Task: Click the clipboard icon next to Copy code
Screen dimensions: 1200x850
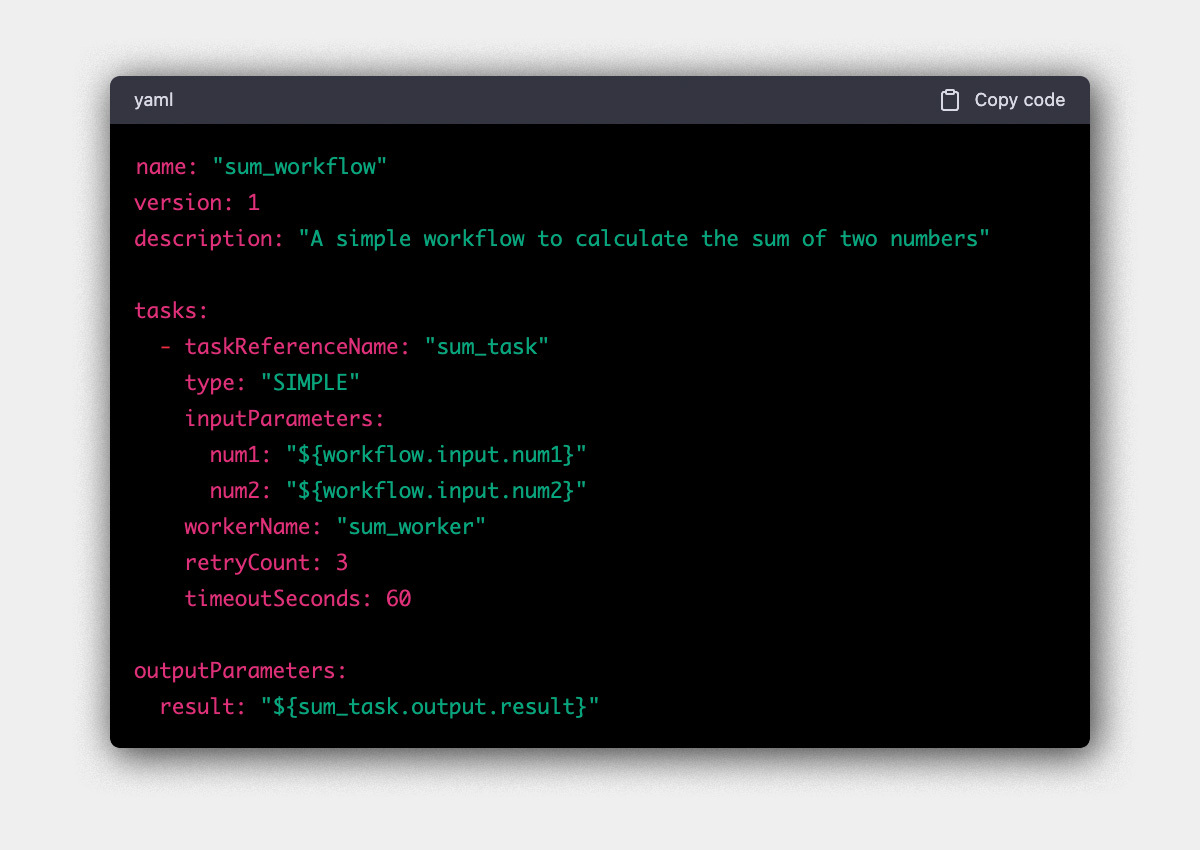Action: coord(948,100)
